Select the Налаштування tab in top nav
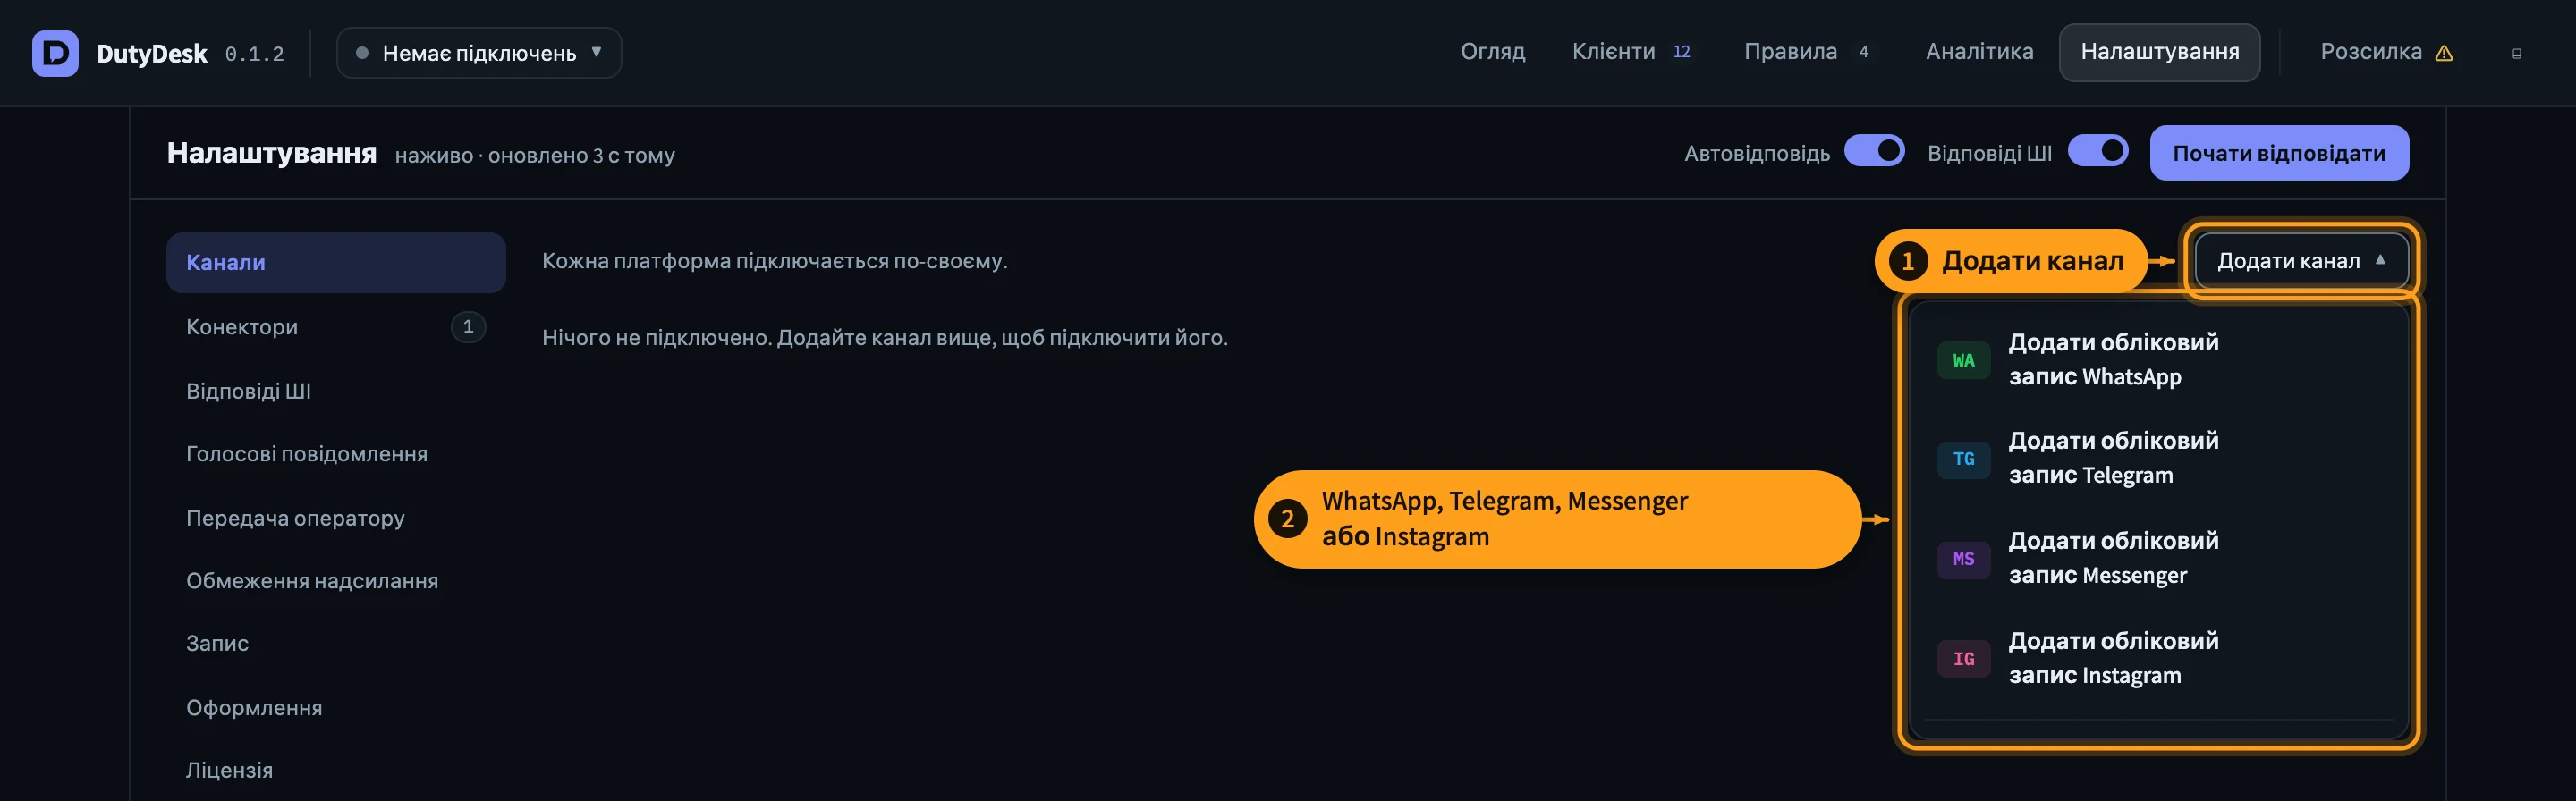Screen dimensions: 2576x801 (2160, 52)
